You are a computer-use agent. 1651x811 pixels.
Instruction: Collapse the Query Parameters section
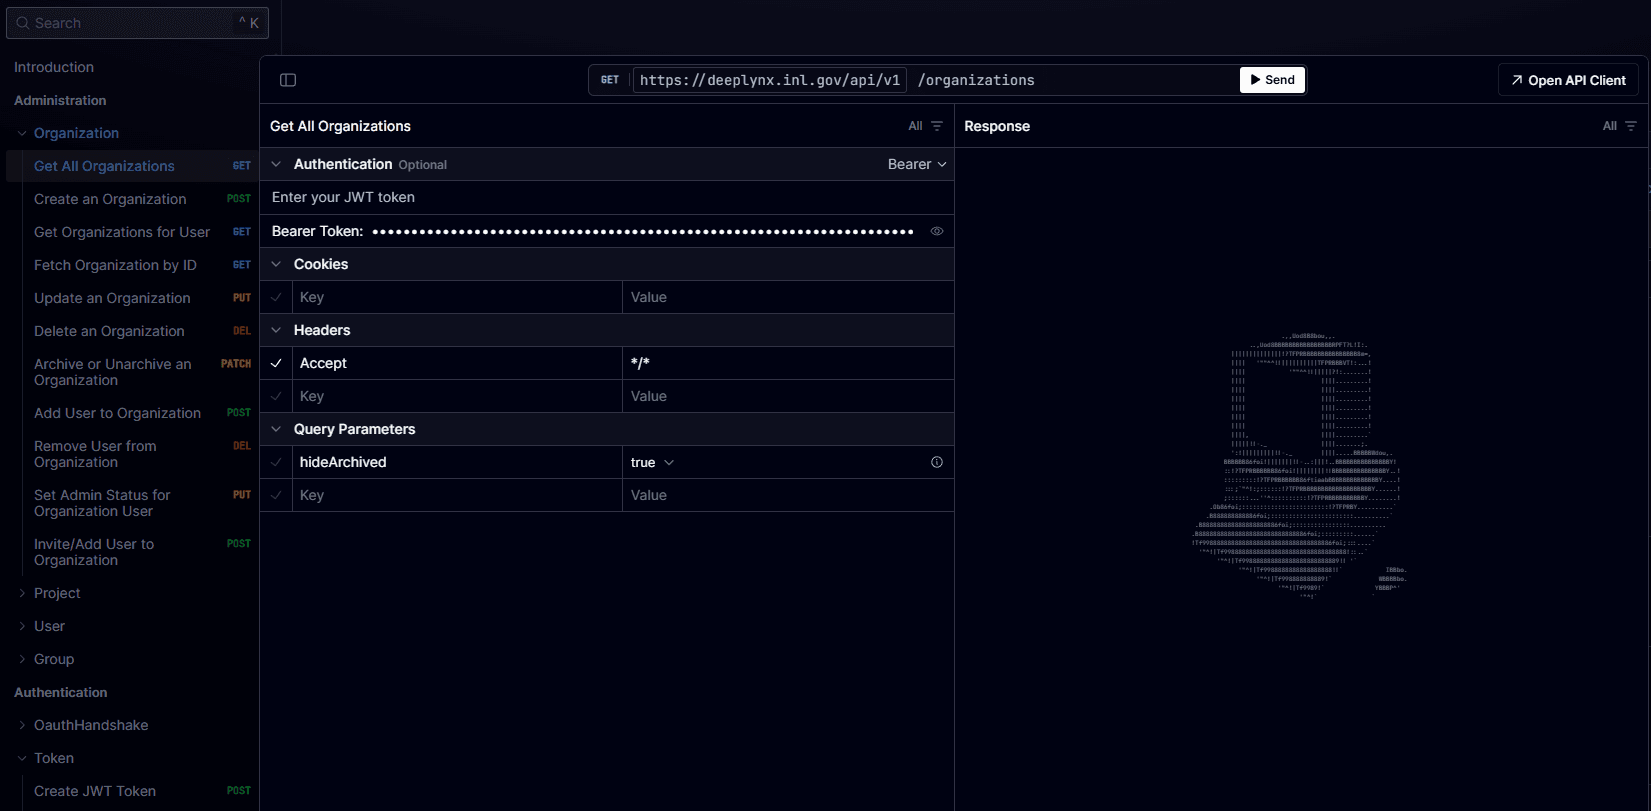(276, 429)
